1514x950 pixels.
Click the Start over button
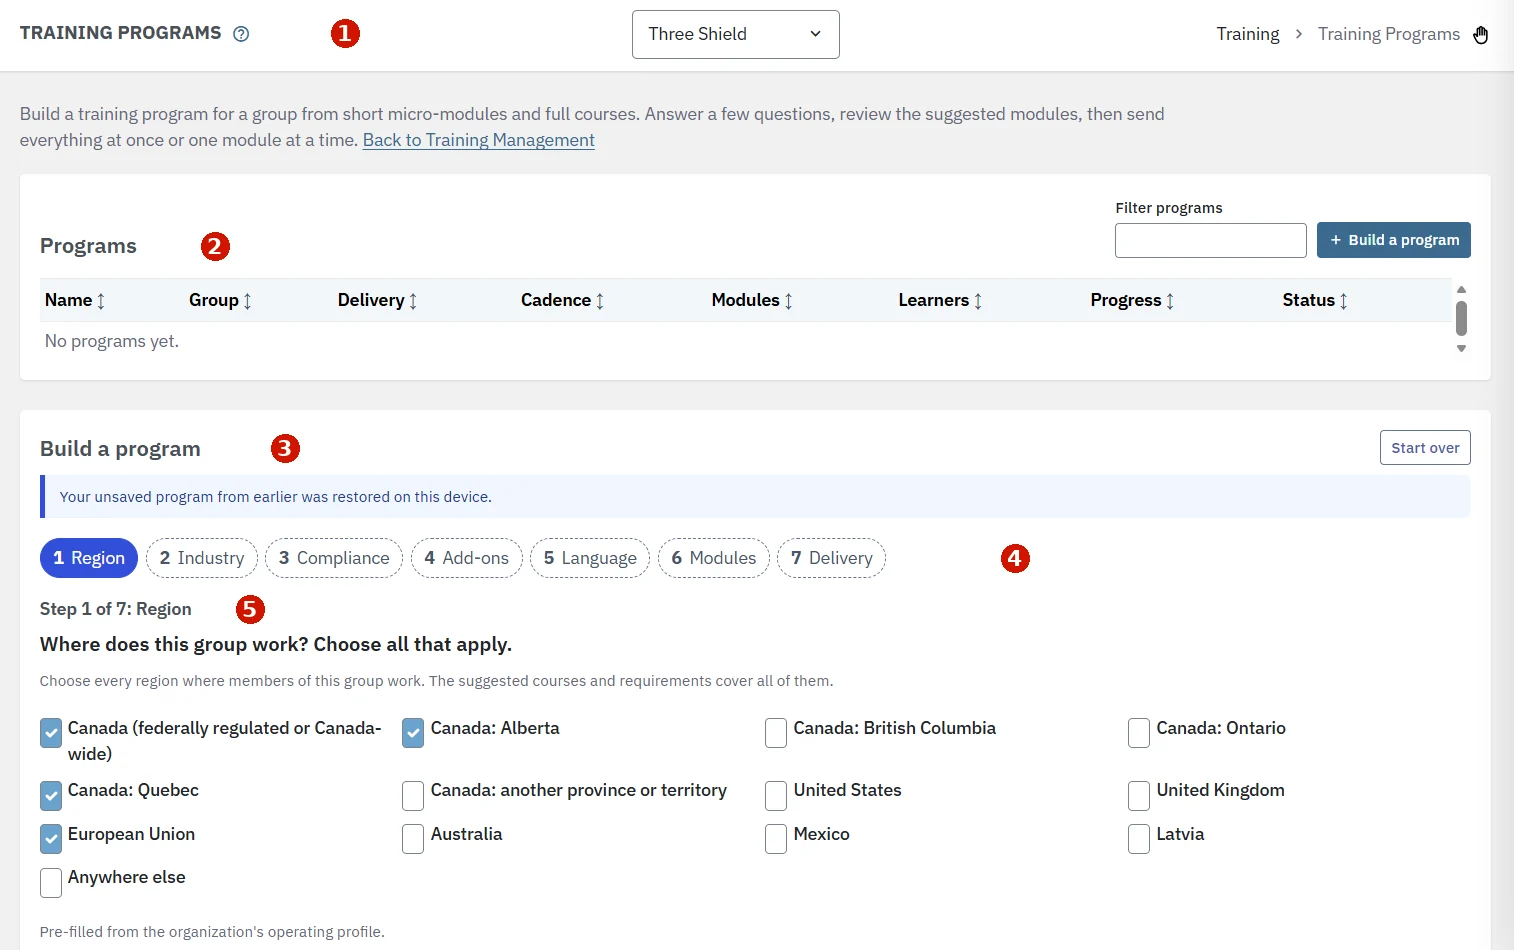pos(1425,448)
